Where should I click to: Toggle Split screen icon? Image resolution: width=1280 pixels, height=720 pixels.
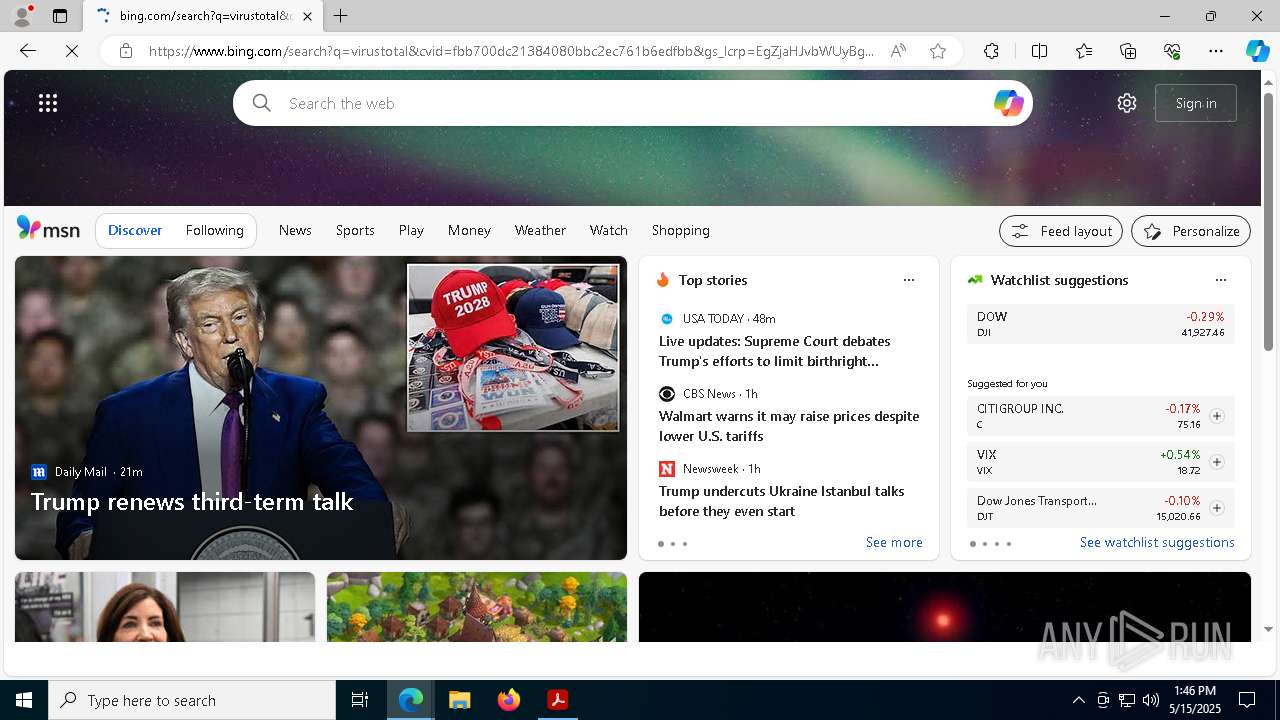1039,51
